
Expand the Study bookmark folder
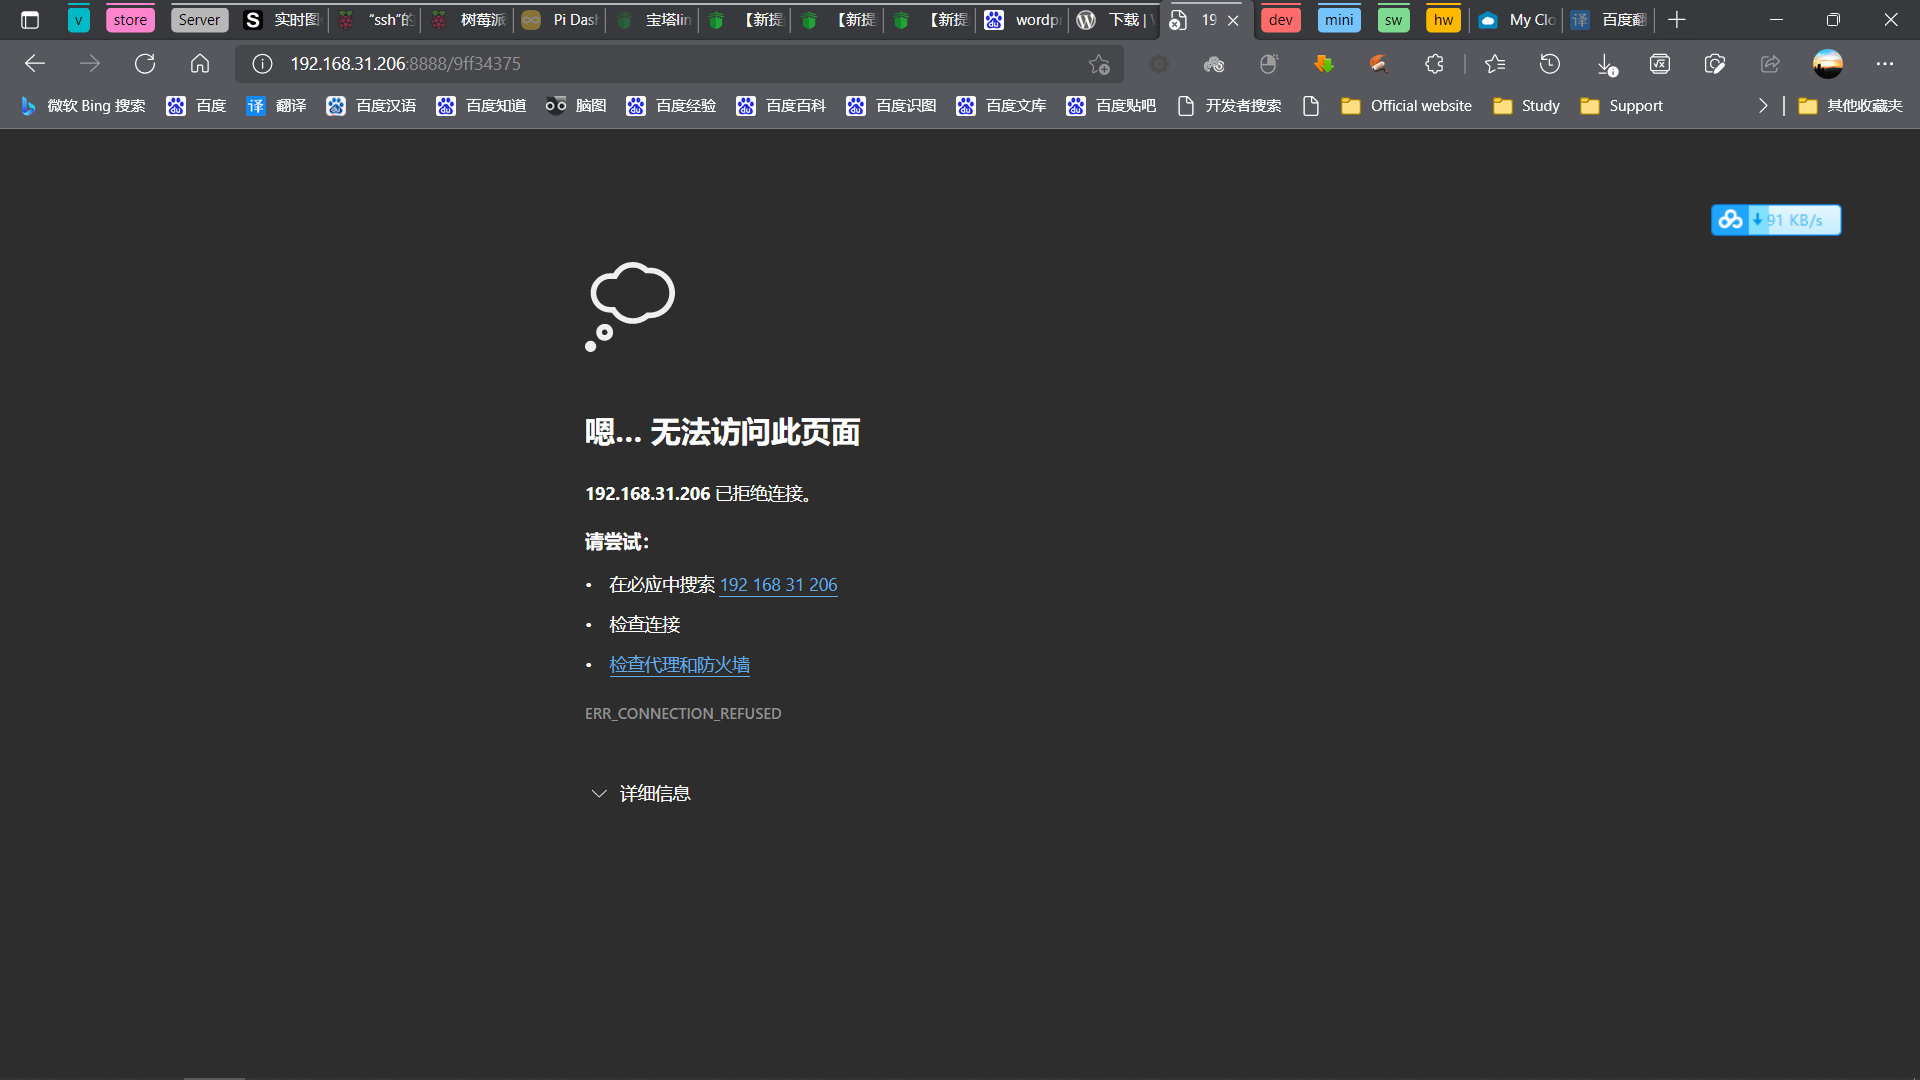[x=1526, y=106]
